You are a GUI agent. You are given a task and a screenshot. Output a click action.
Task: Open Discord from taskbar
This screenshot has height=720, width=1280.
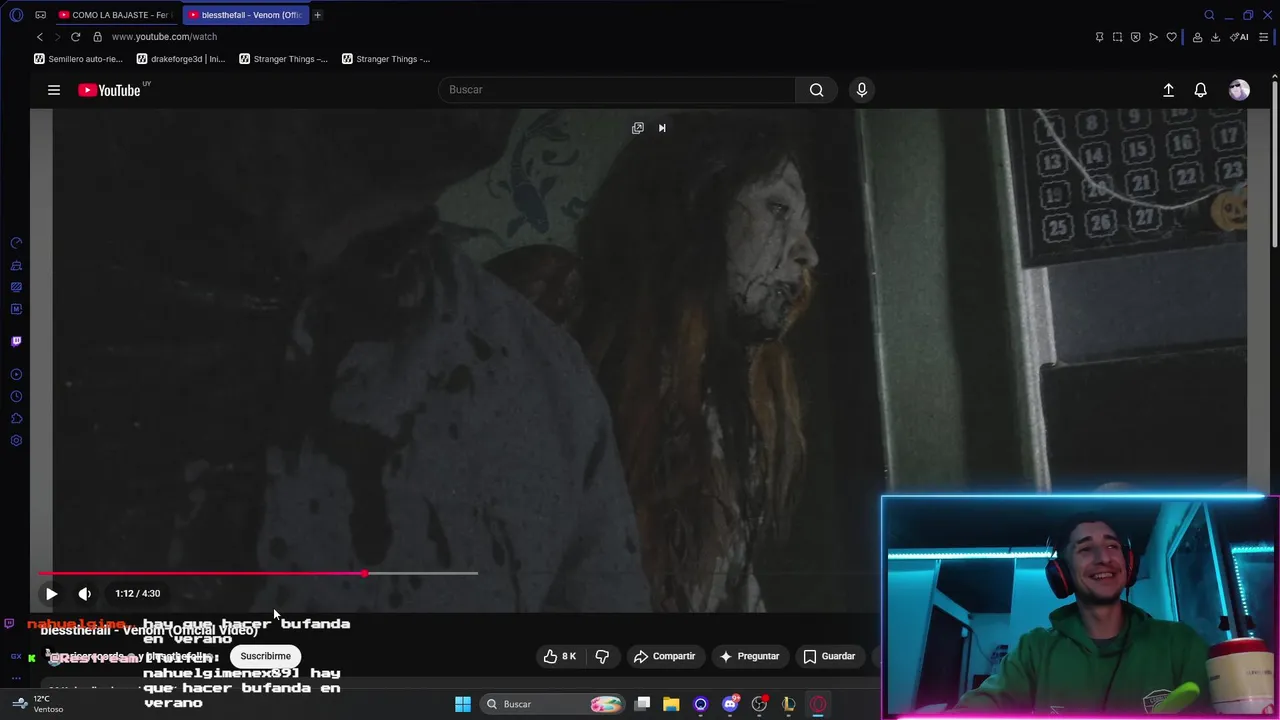[x=730, y=704]
